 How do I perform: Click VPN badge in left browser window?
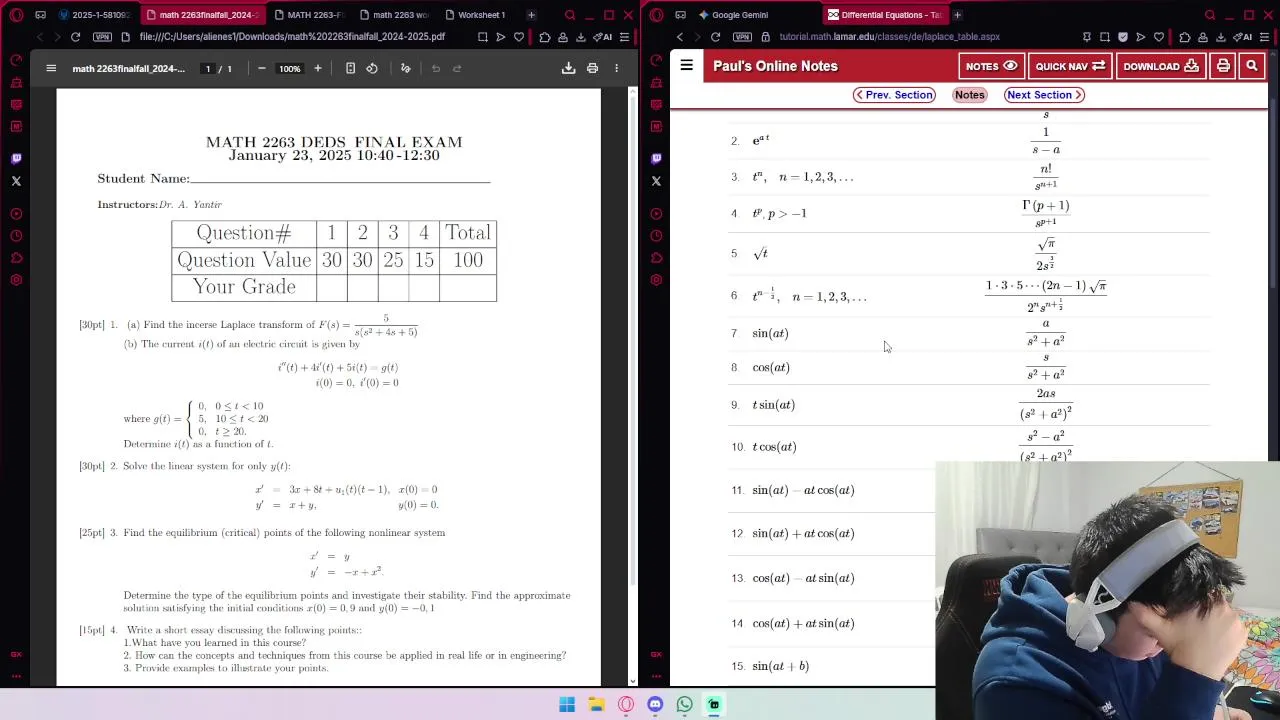[x=103, y=37]
